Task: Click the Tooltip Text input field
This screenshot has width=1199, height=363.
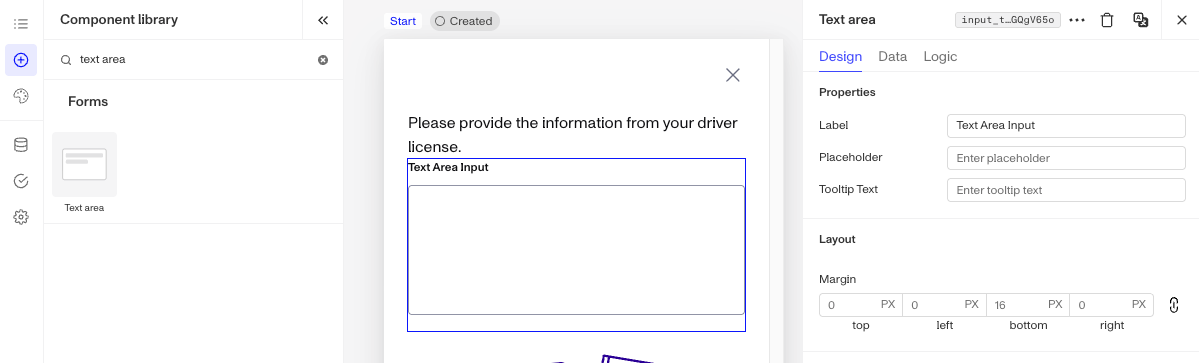Action: click(x=1066, y=190)
